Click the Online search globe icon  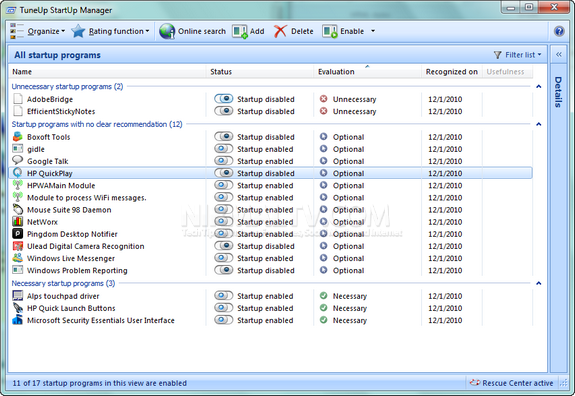[167, 31]
